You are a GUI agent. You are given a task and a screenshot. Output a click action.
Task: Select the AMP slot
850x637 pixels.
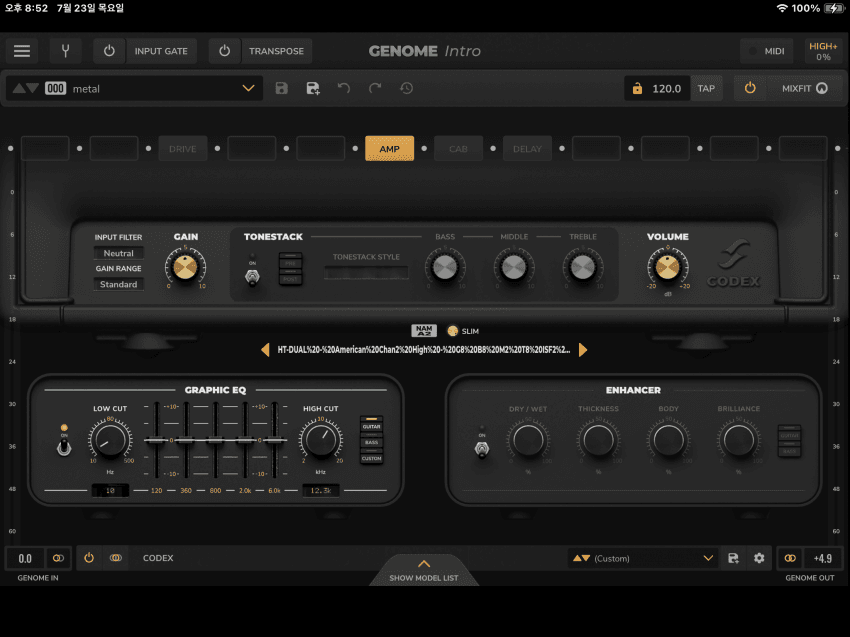389,149
